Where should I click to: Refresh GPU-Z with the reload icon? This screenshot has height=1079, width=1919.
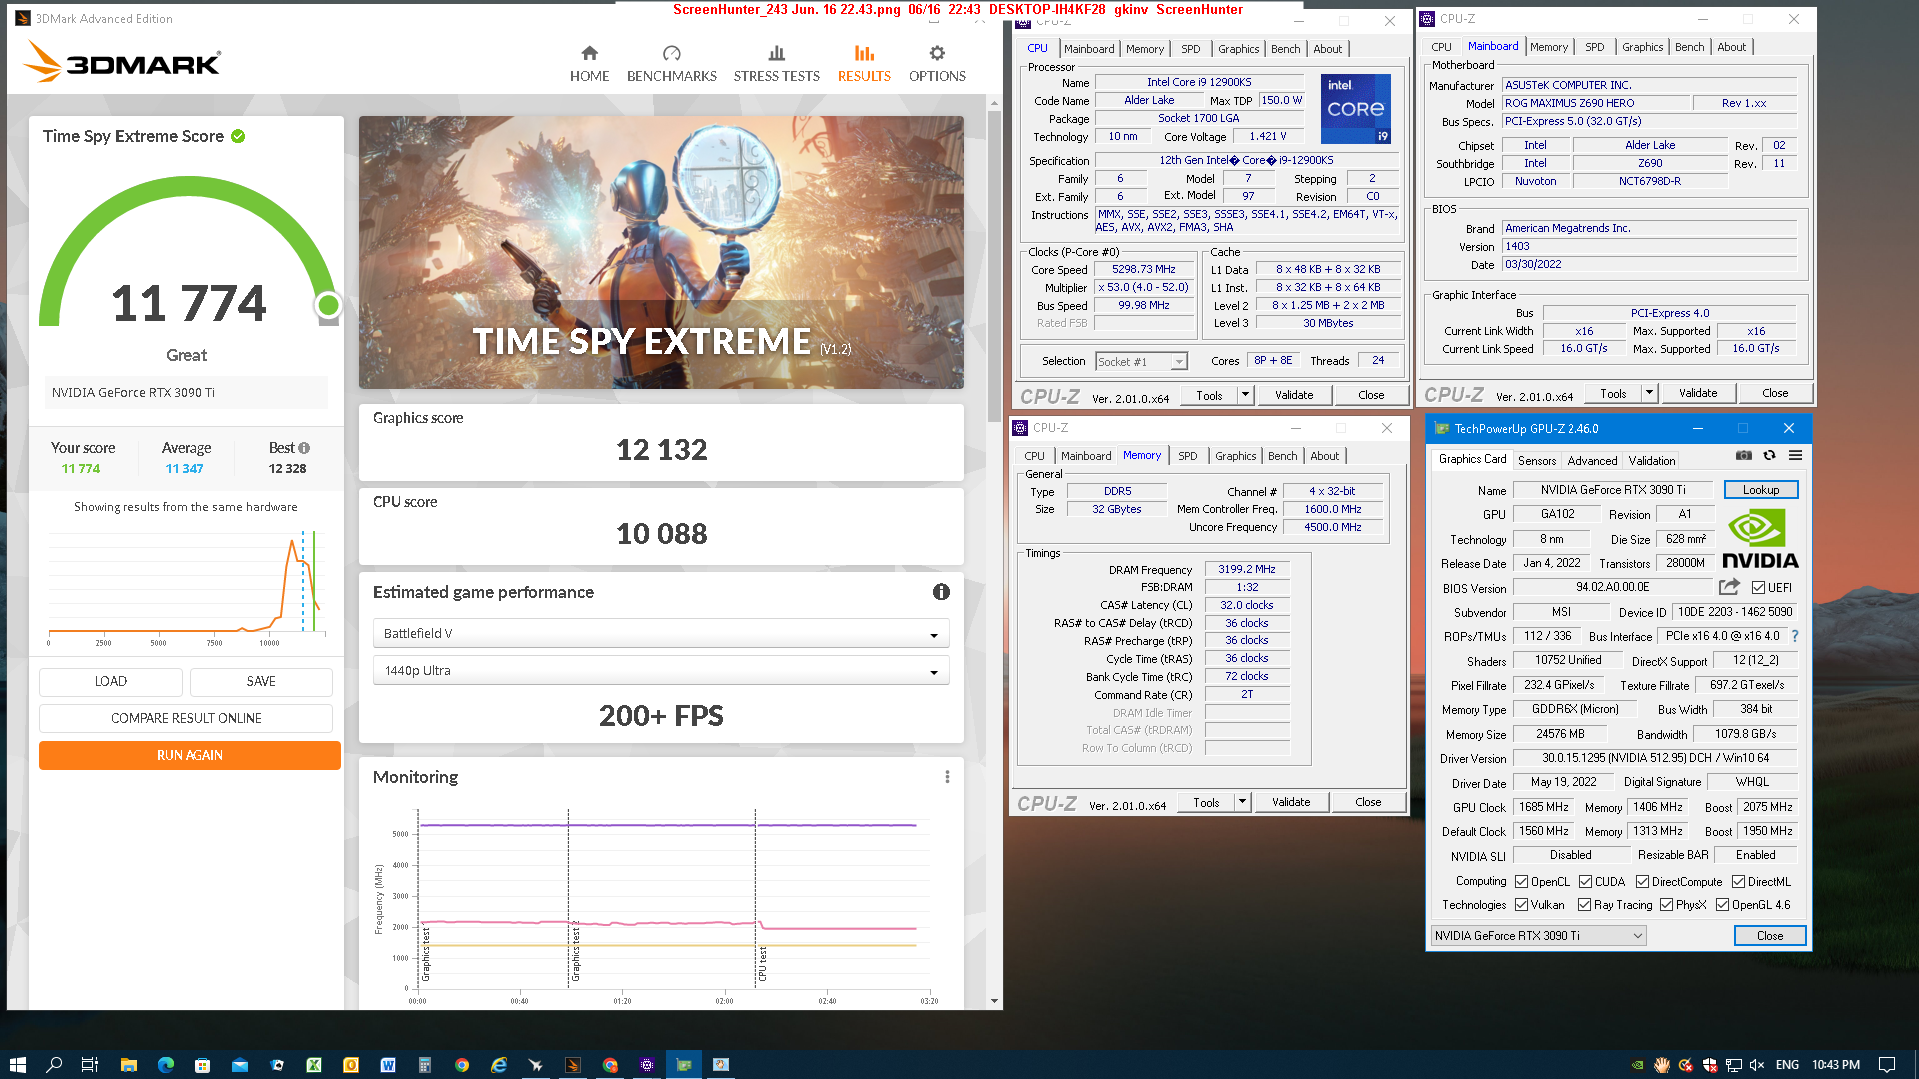[1769, 456]
